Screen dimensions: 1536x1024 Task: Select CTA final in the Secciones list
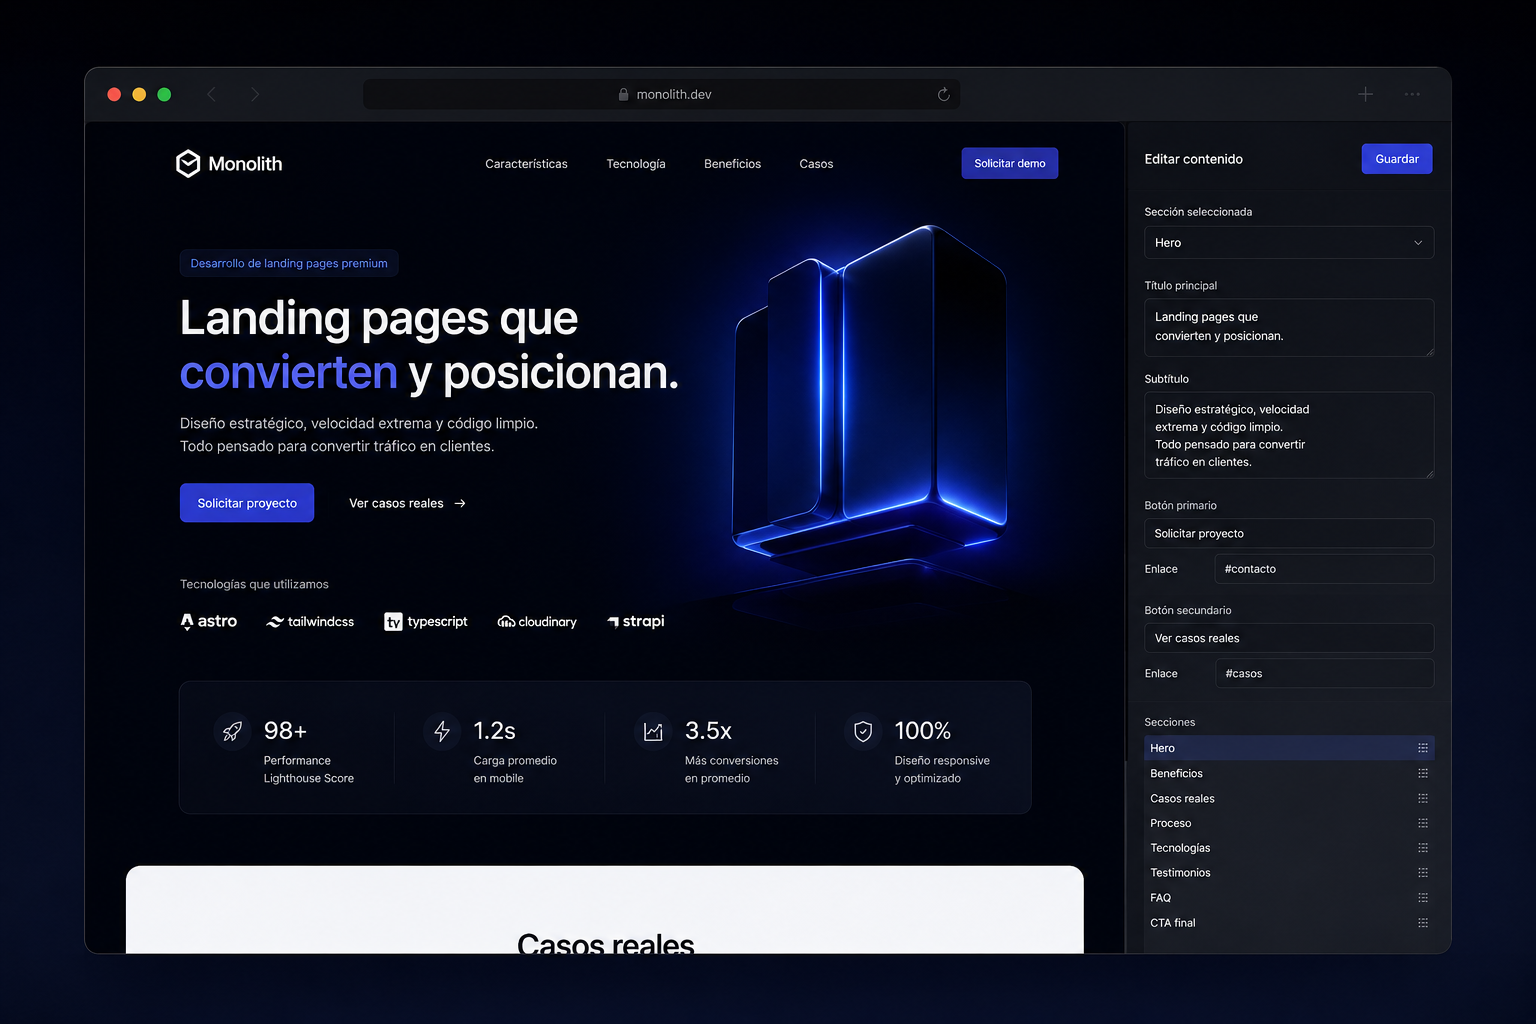[x=1289, y=923]
